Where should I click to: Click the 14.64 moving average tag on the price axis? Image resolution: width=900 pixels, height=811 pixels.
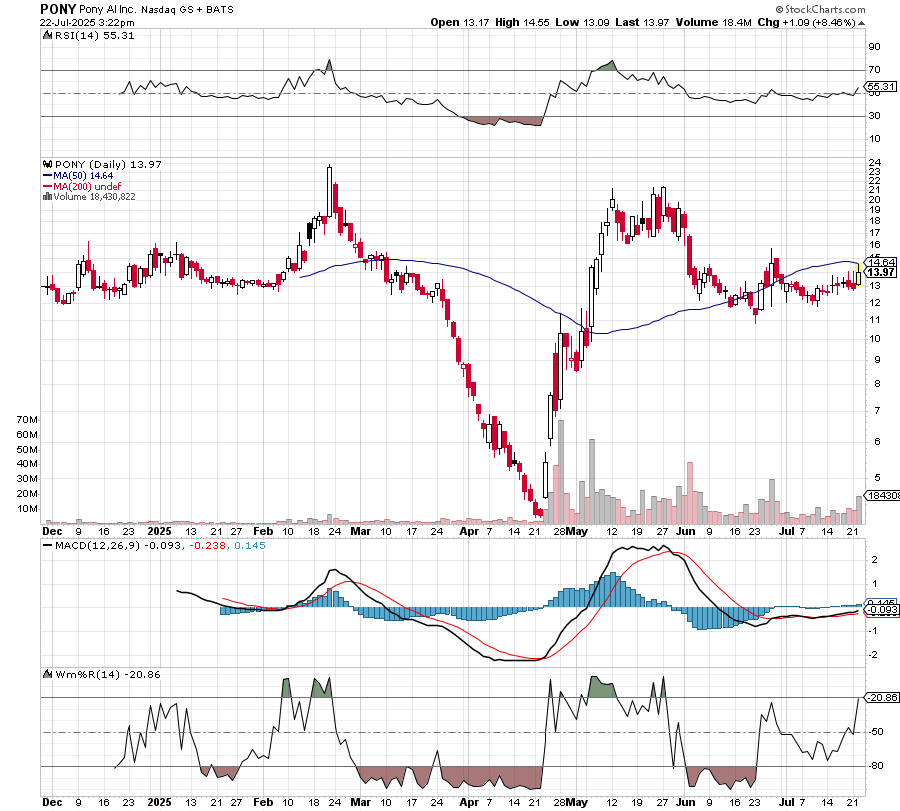click(x=881, y=262)
